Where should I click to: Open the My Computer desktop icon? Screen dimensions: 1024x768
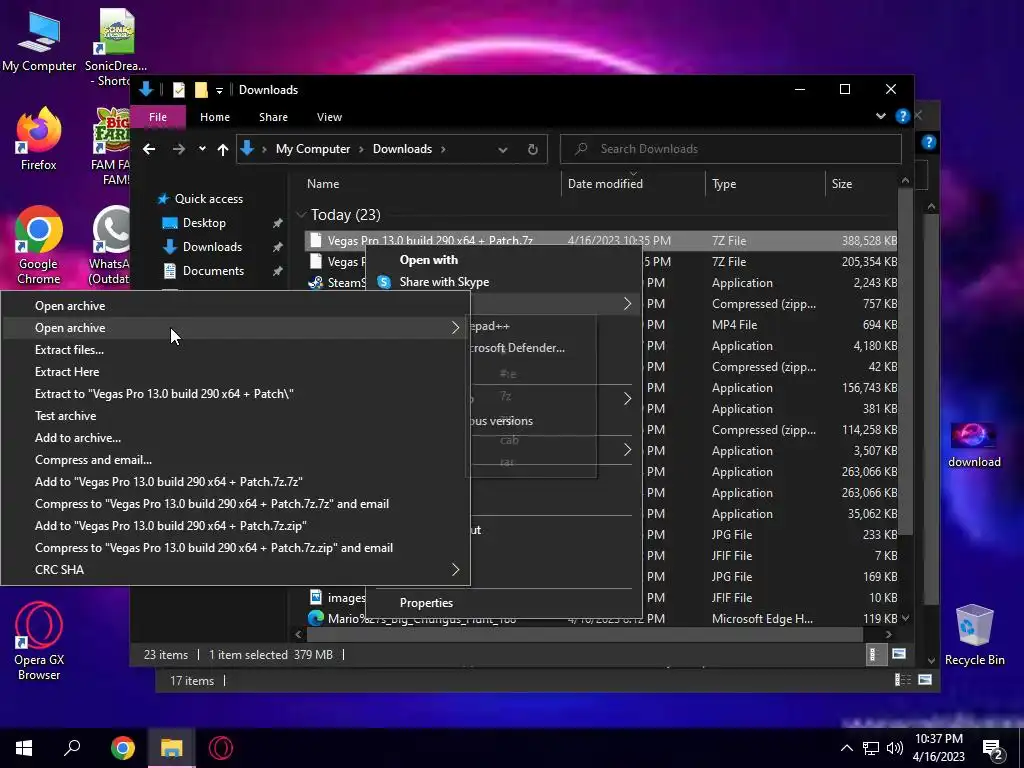pyautogui.click(x=39, y=40)
